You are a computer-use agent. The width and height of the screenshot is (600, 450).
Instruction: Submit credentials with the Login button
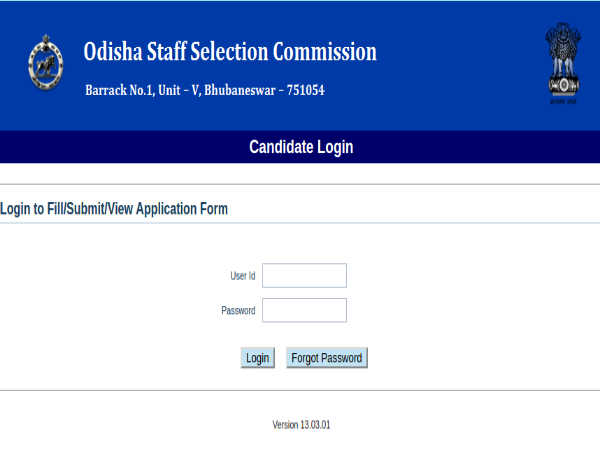point(258,358)
